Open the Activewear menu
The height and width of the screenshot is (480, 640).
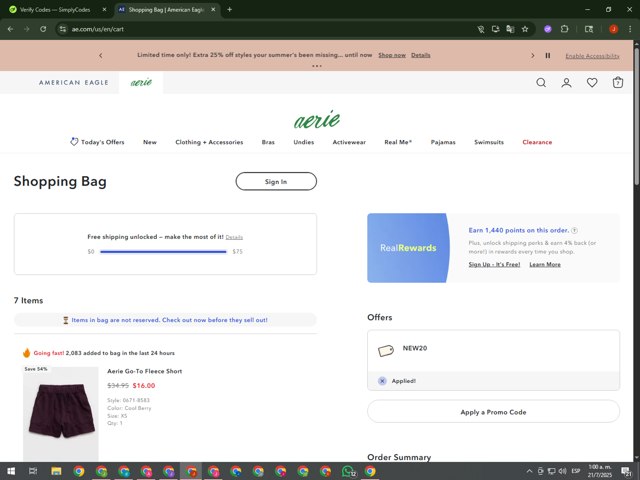[x=349, y=142]
